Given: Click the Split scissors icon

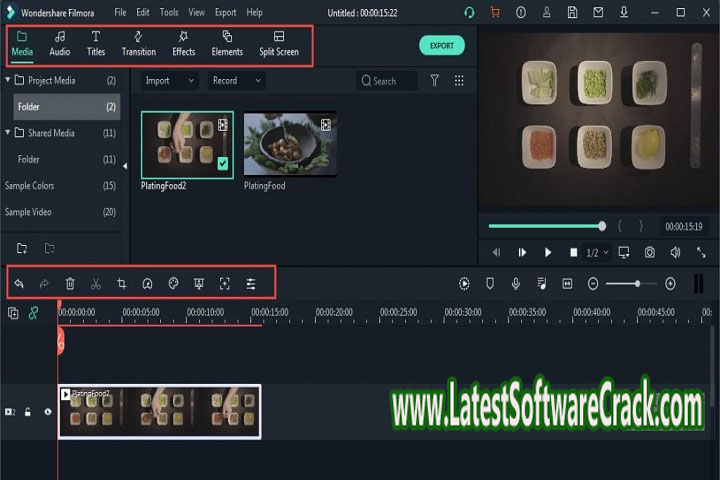Looking at the screenshot, I should click(x=96, y=284).
